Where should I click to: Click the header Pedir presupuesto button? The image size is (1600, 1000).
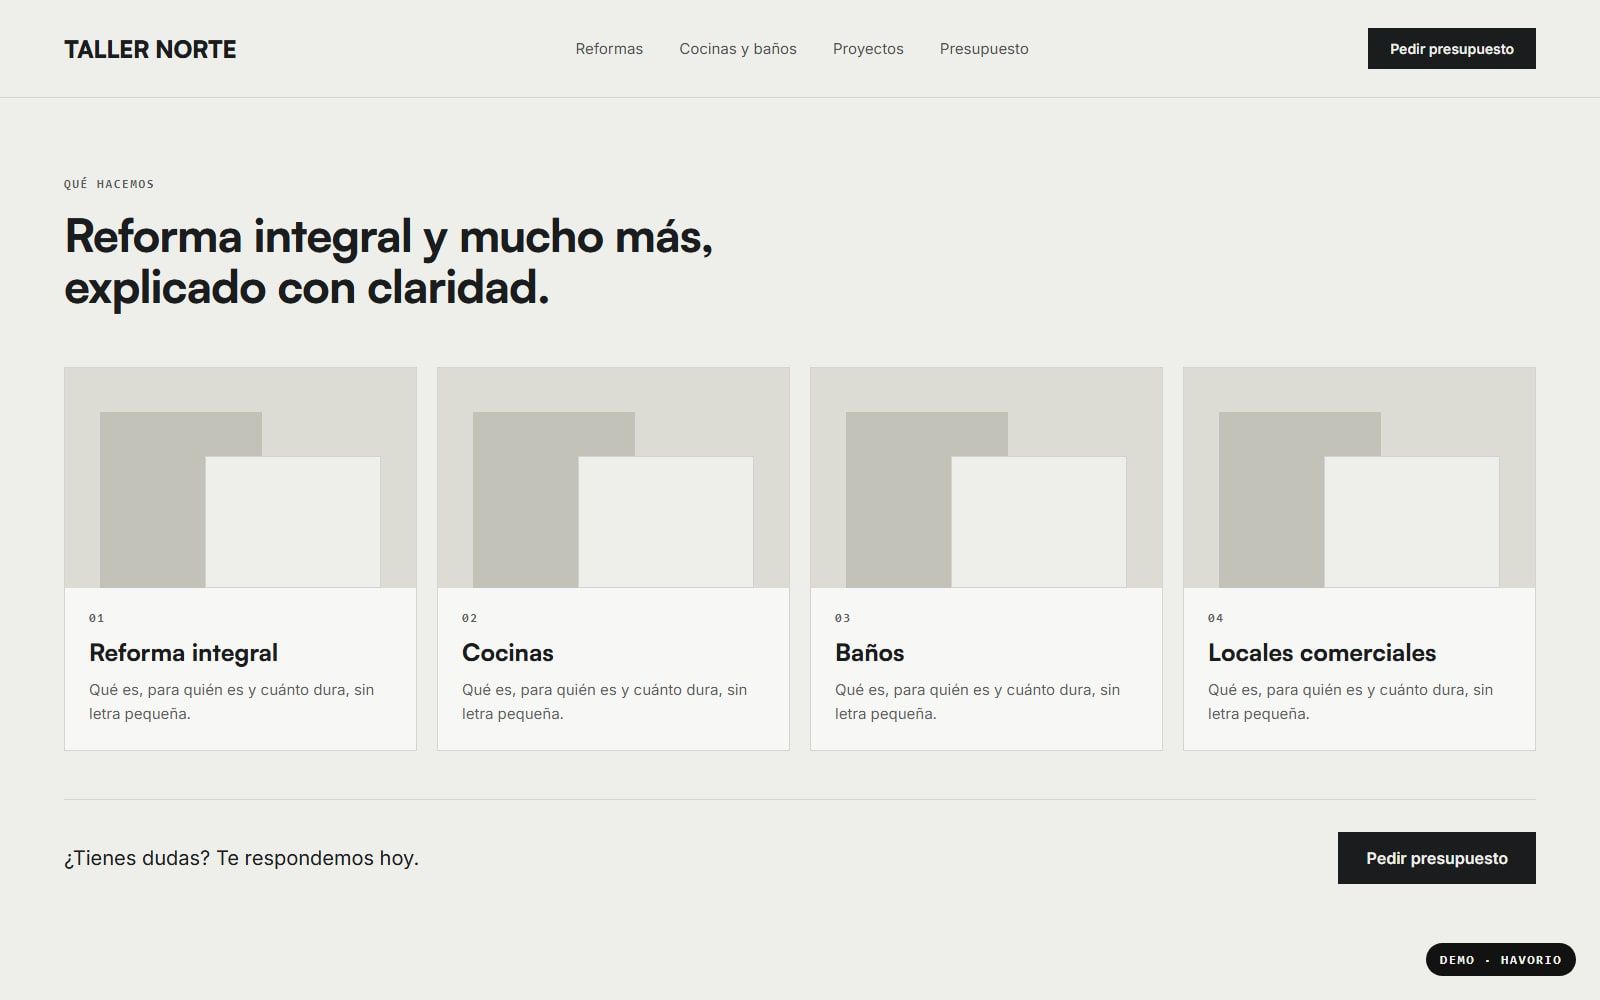(1451, 49)
